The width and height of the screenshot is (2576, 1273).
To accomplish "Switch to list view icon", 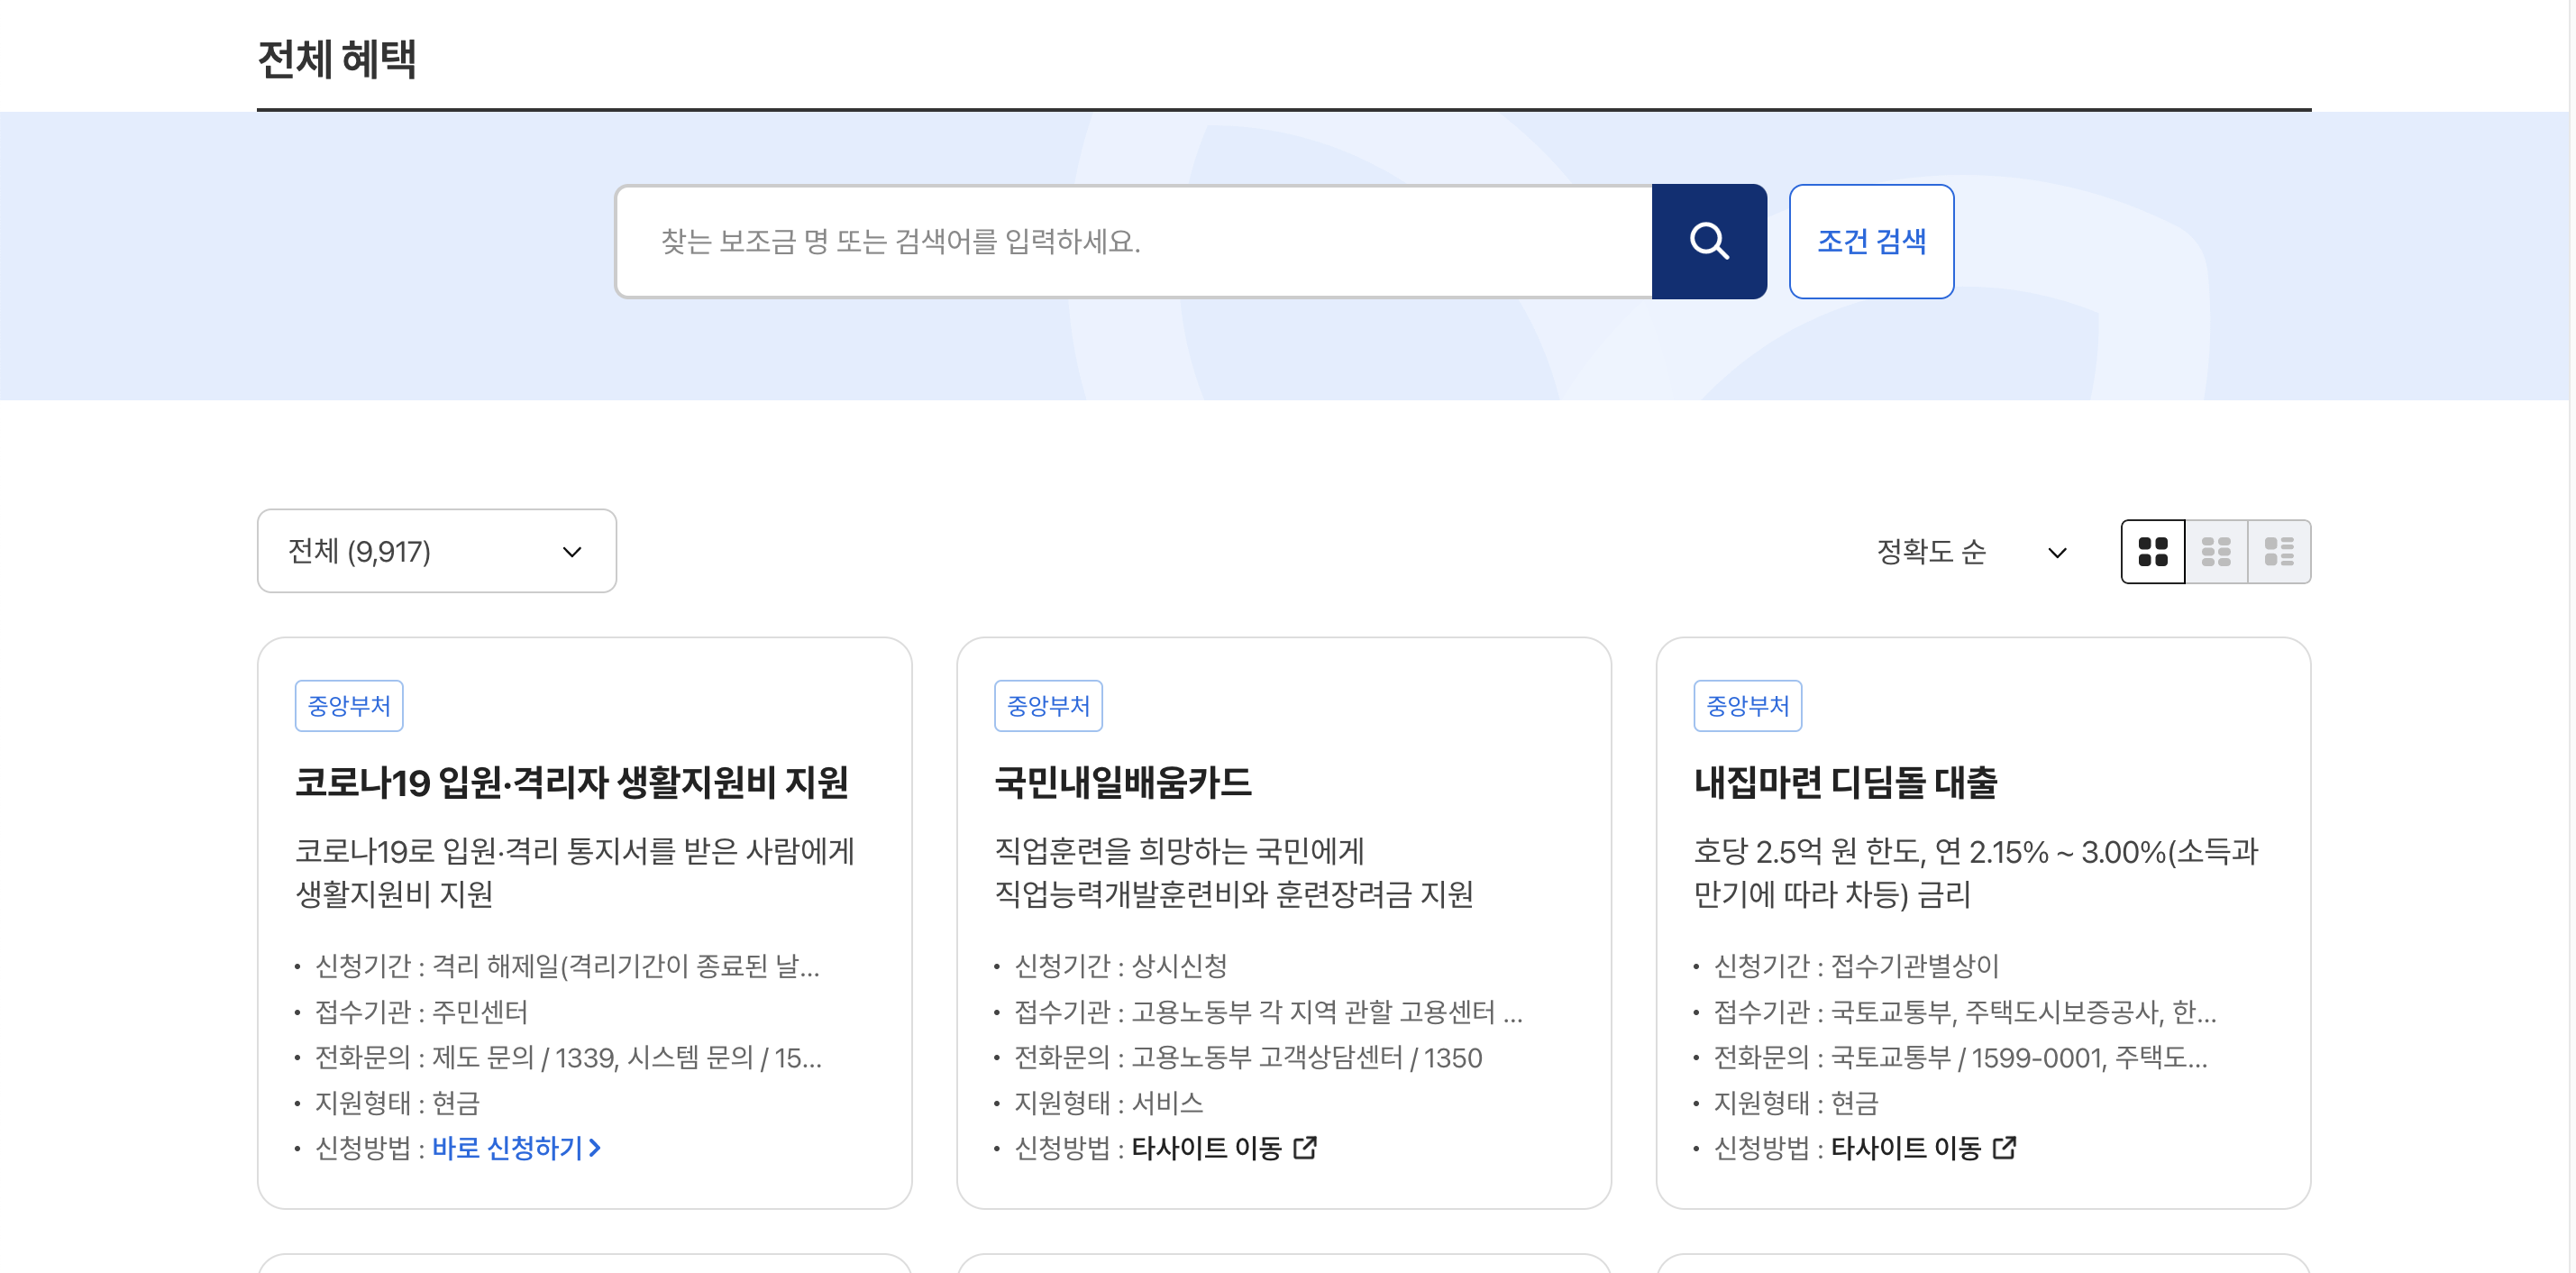I will (x=2278, y=551).
